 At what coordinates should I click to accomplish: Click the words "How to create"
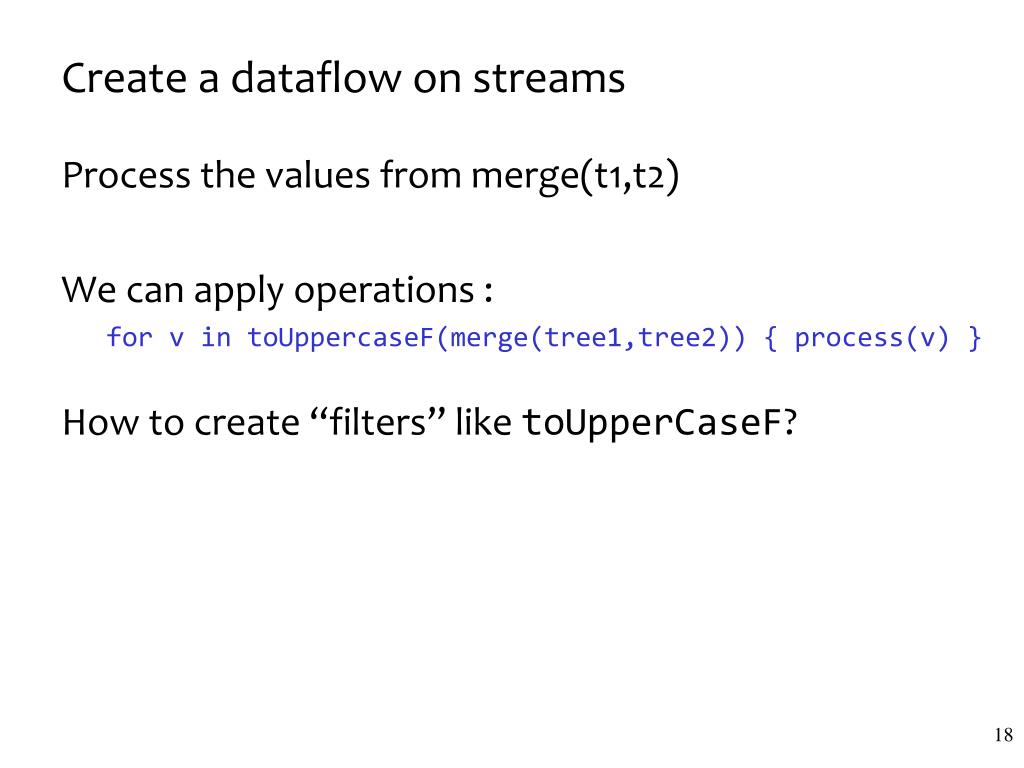click(173, 423)
